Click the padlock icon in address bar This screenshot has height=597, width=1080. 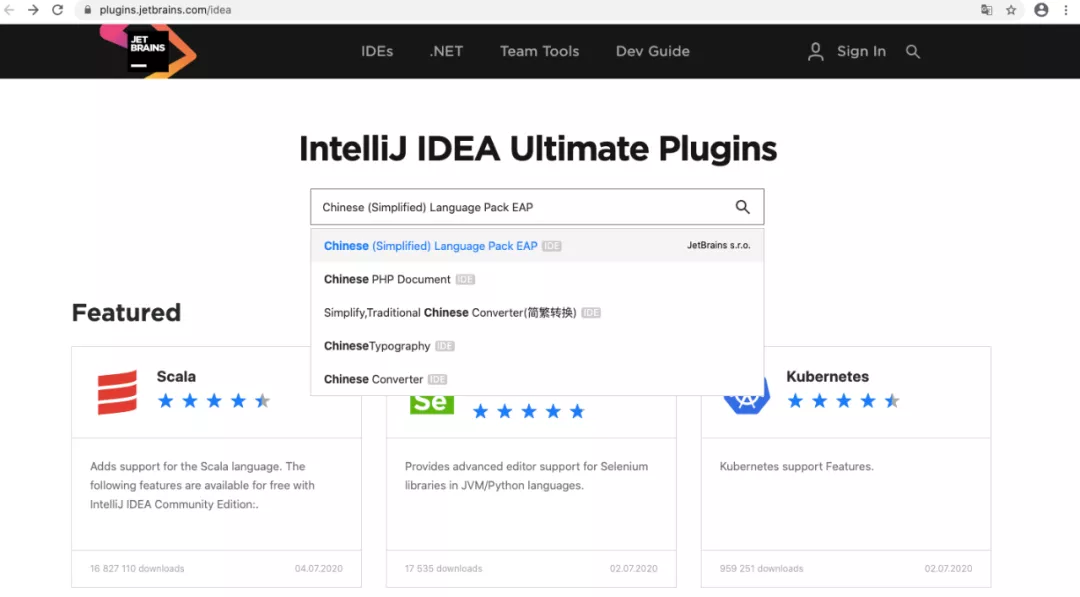pyautogui.click(x=87, y=10)
